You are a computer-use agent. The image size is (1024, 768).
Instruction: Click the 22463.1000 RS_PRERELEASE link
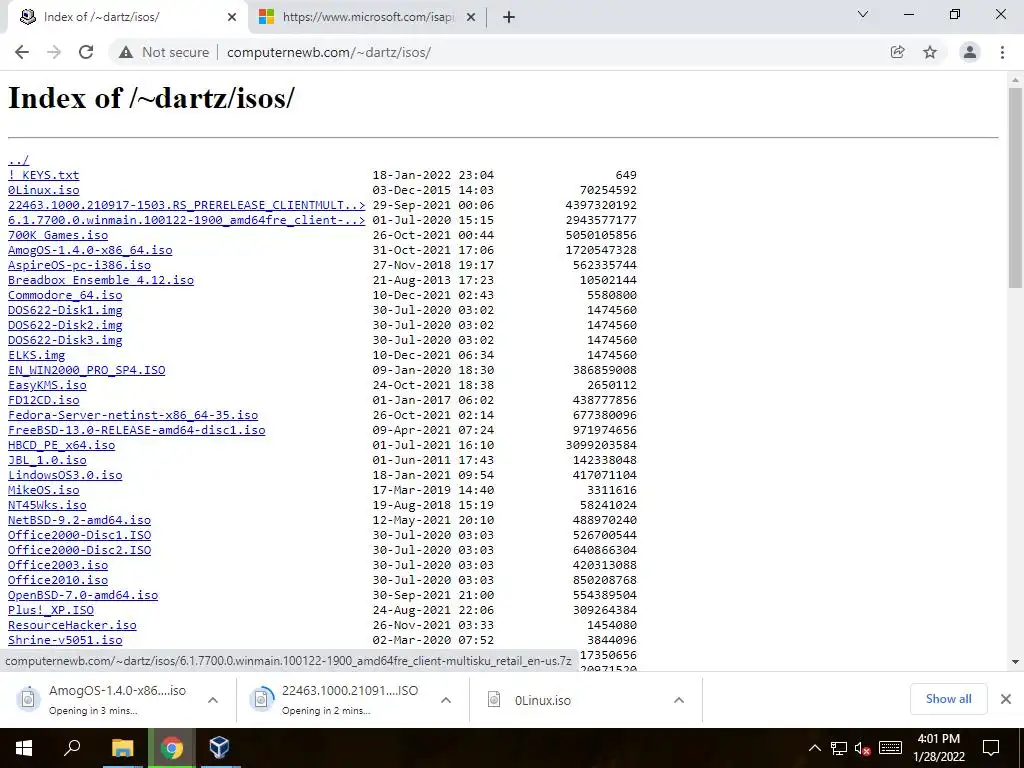[x=187, y=205]
